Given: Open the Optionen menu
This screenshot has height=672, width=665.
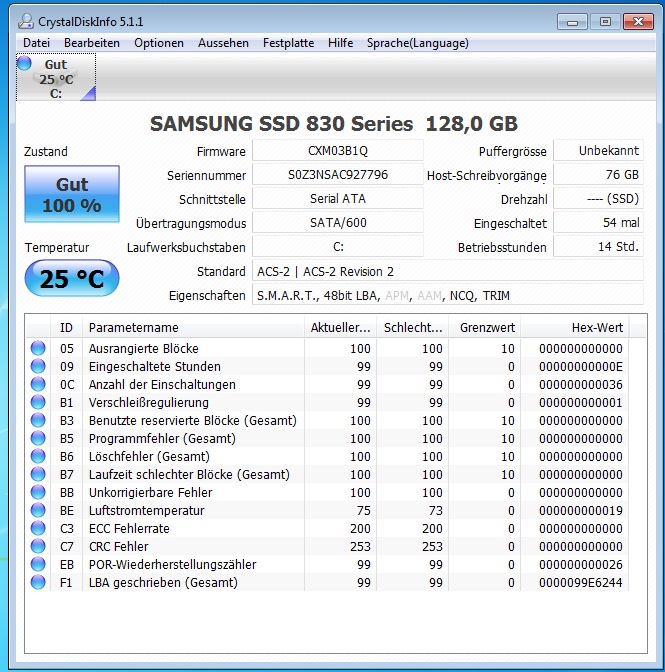Looking at the screenshot, I should click(x=159, y=43).
